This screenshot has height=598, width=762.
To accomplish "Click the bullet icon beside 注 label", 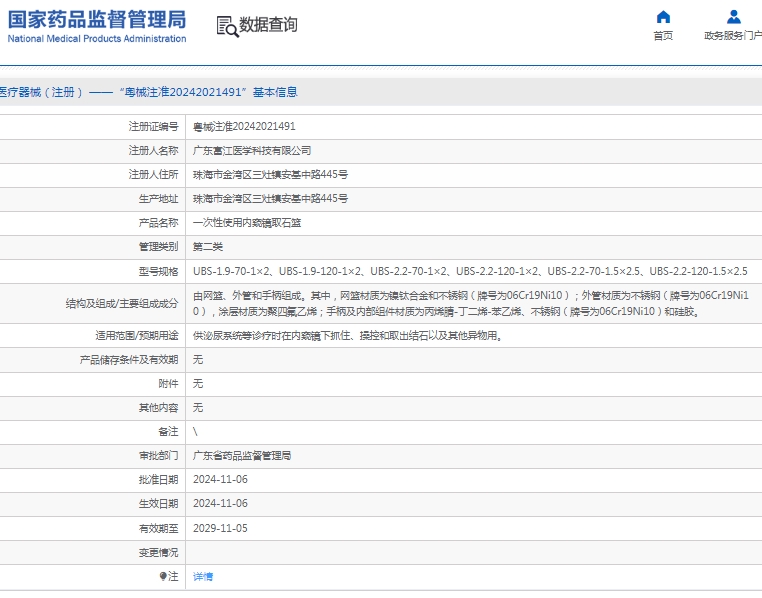I will [163, 576].
